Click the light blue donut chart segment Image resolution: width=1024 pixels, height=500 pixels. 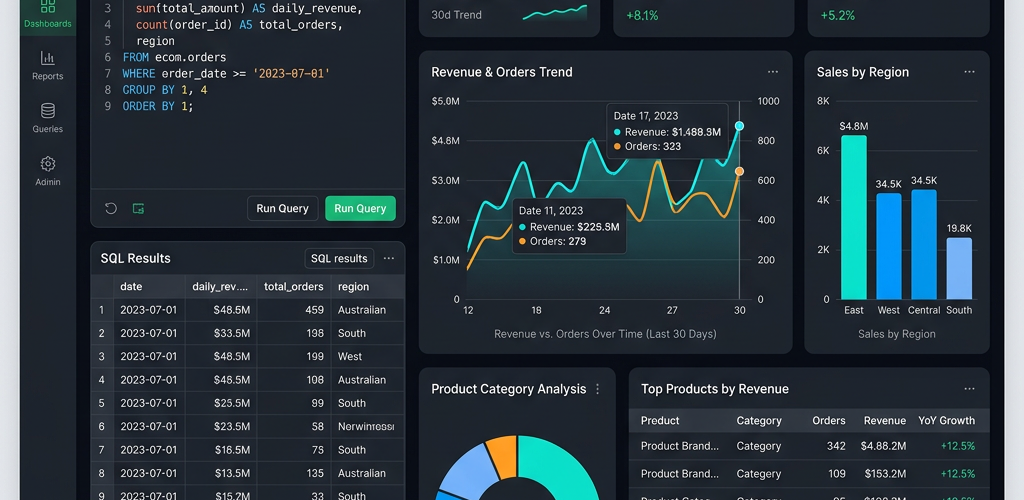pos(467,470)
